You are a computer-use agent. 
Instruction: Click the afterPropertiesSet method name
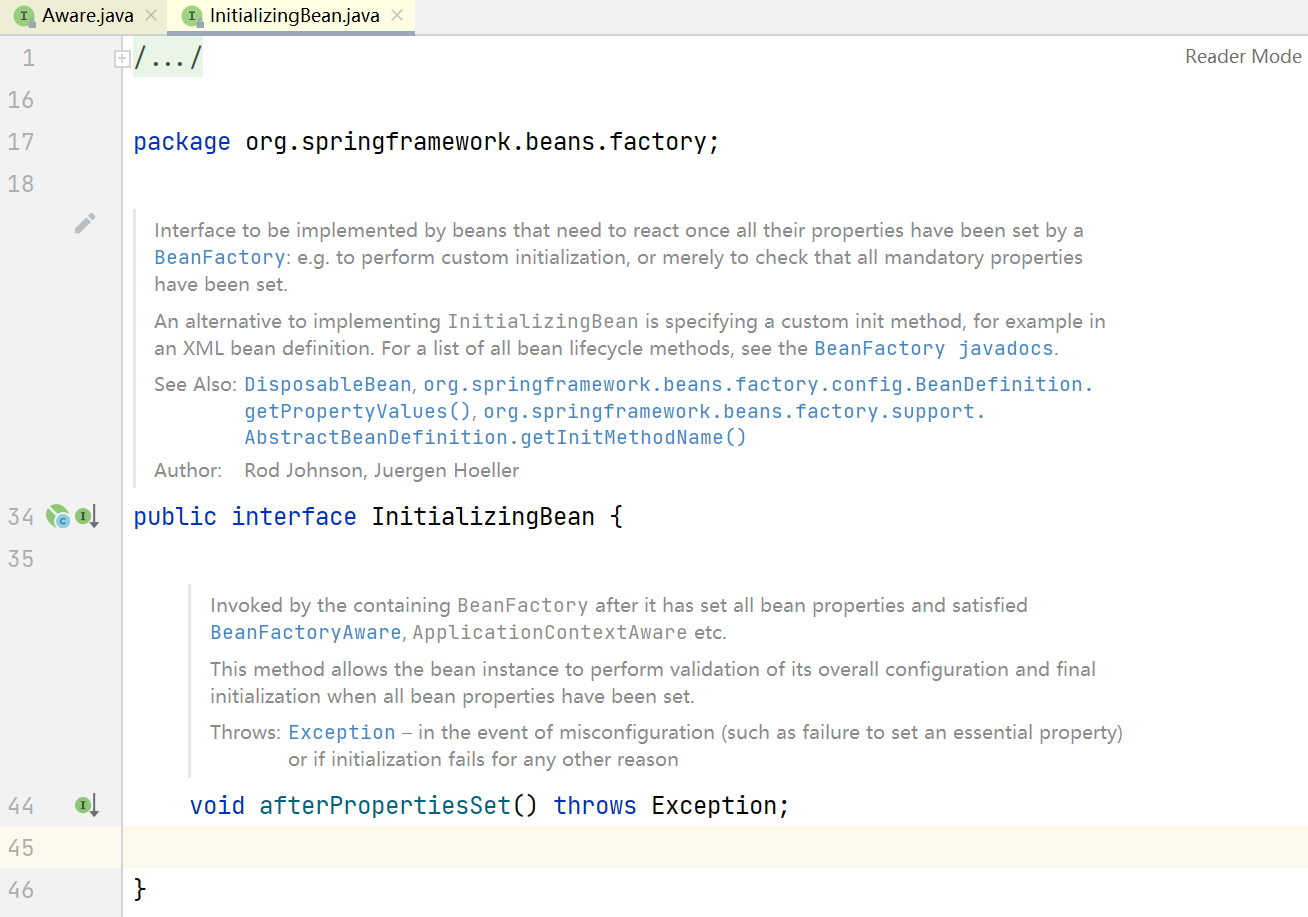(385, 806)
